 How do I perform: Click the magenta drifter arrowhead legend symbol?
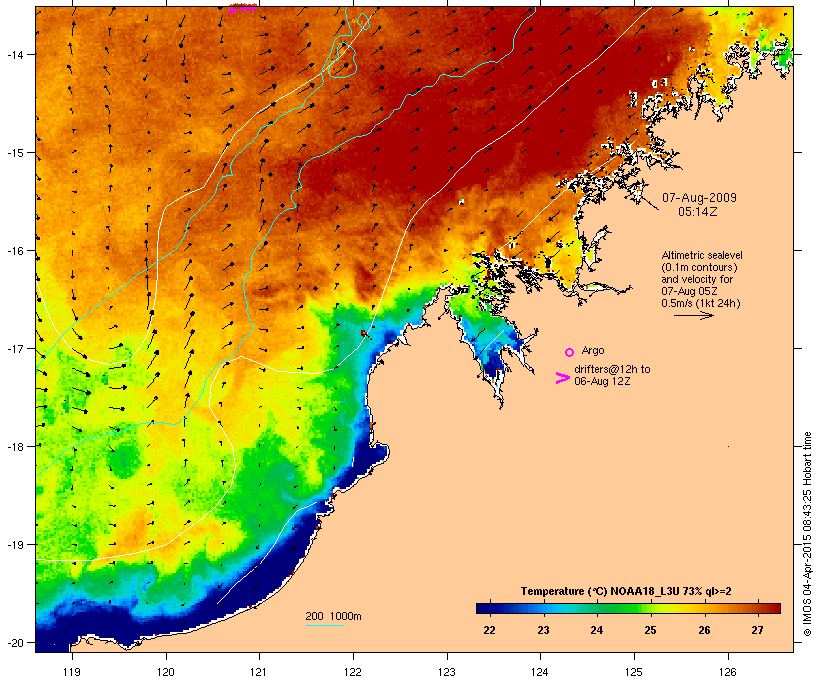tap(563, 378)
